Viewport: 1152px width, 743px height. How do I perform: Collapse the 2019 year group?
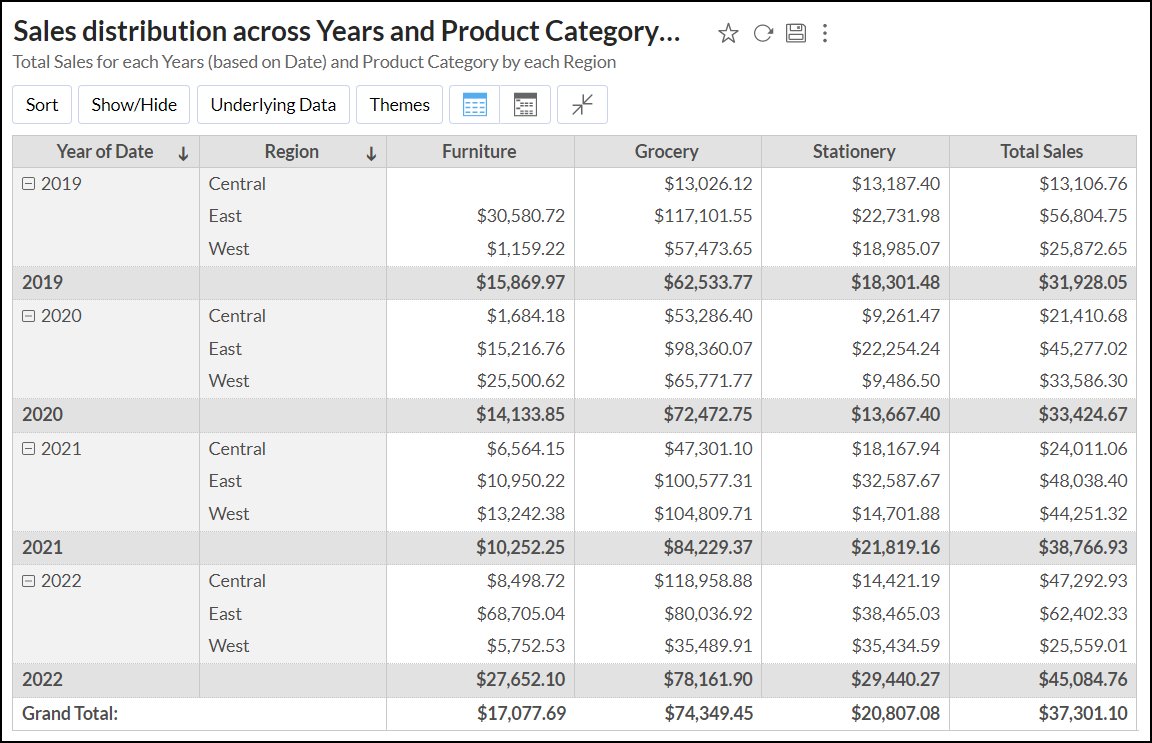pos(28,184)
